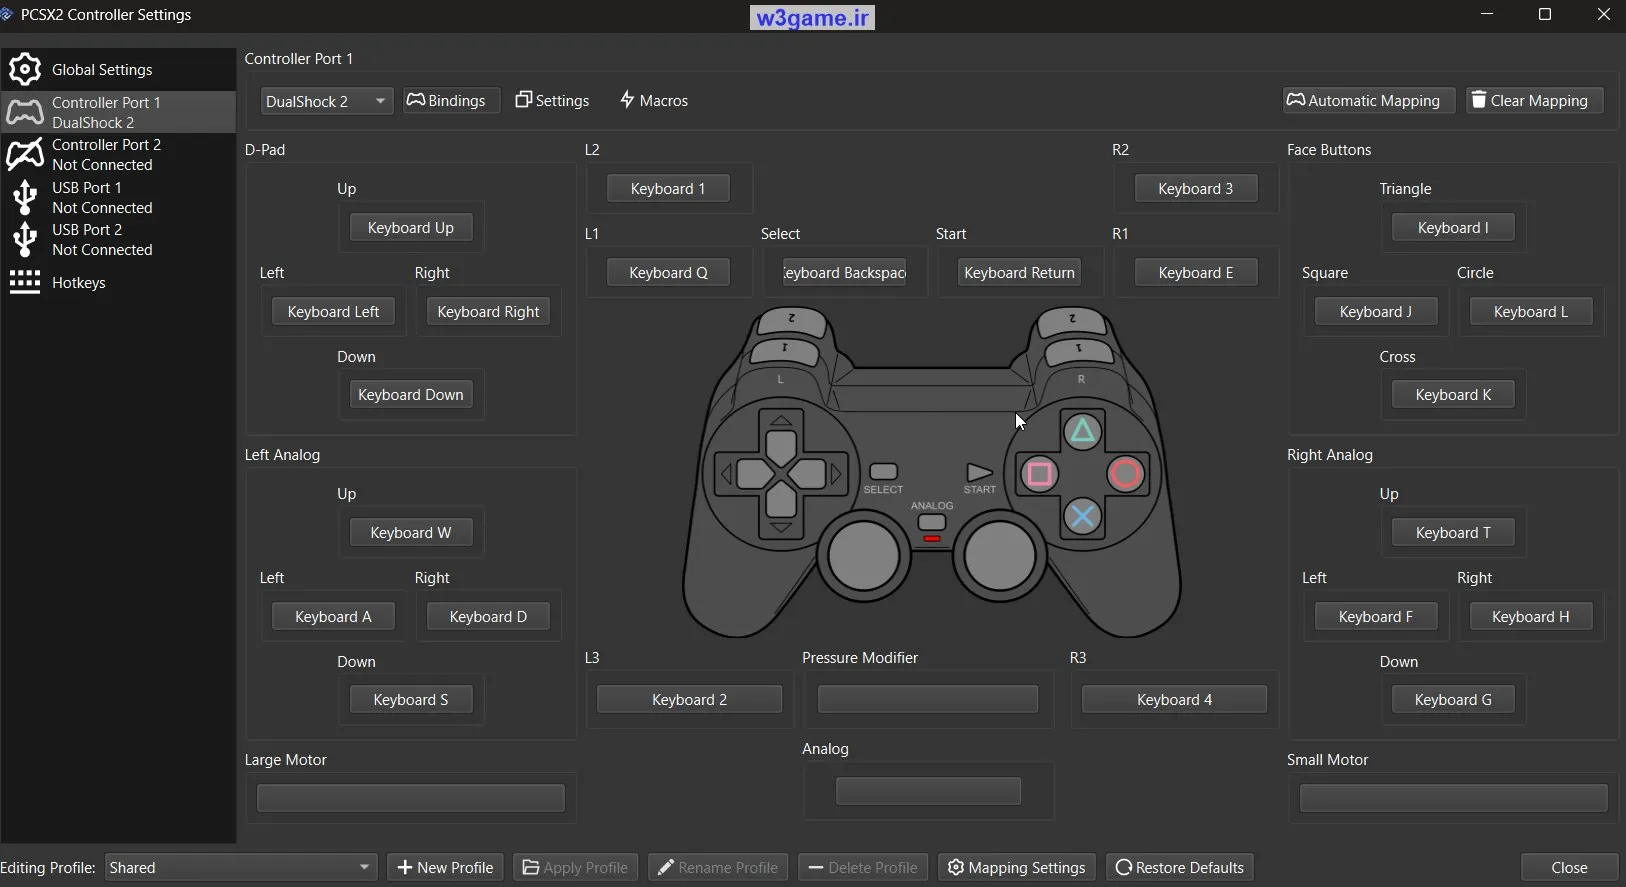Screen dimensions: 1626x887
Task: Rebind L2 binding Keyboard 1
Action: point(668,188)
